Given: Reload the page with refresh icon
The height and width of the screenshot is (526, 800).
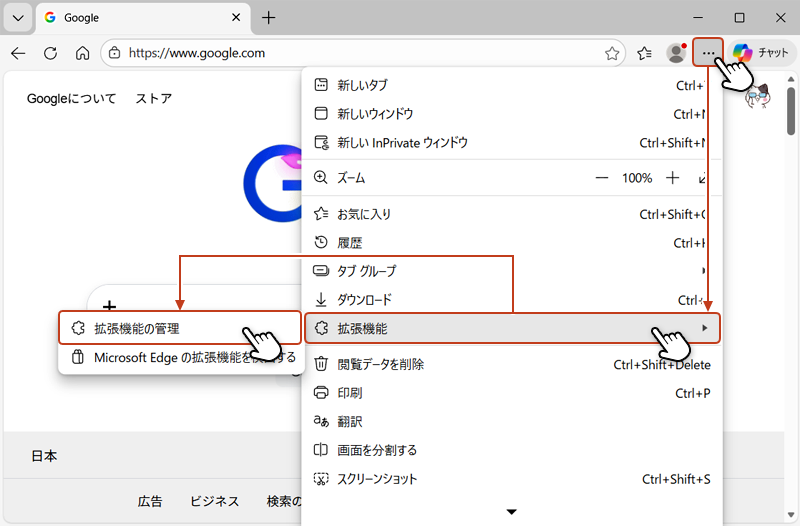Looking at the screenshot, I should pyautogui.click(x=51, y=53).
